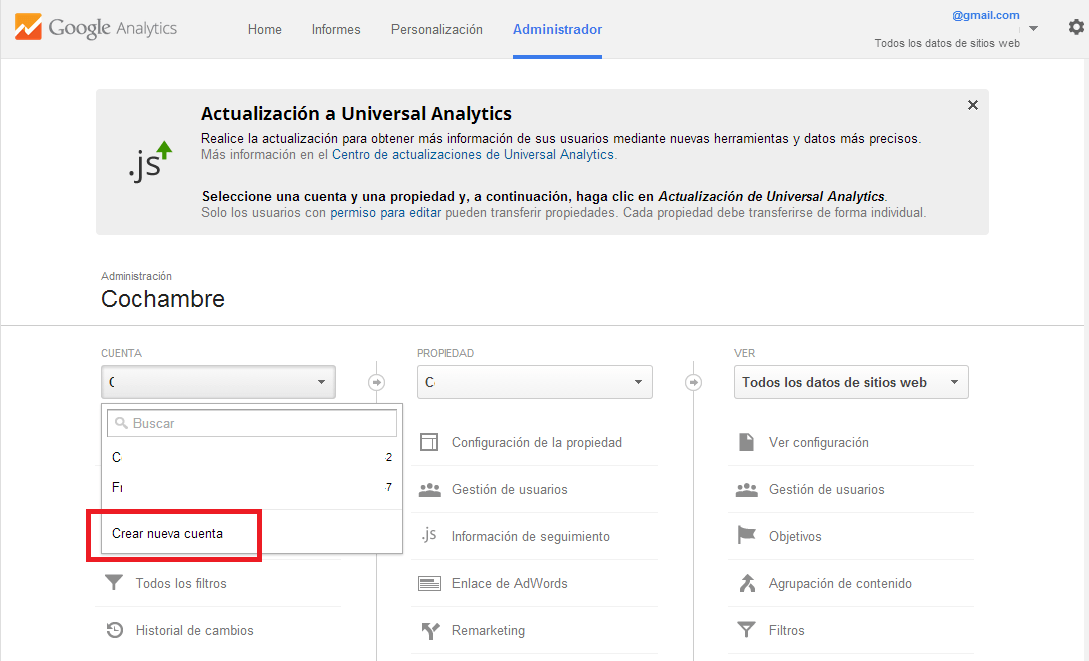Screen dimensions: 1089x661
Task: Follow the permiso para editar link
Action: [385, 212]
